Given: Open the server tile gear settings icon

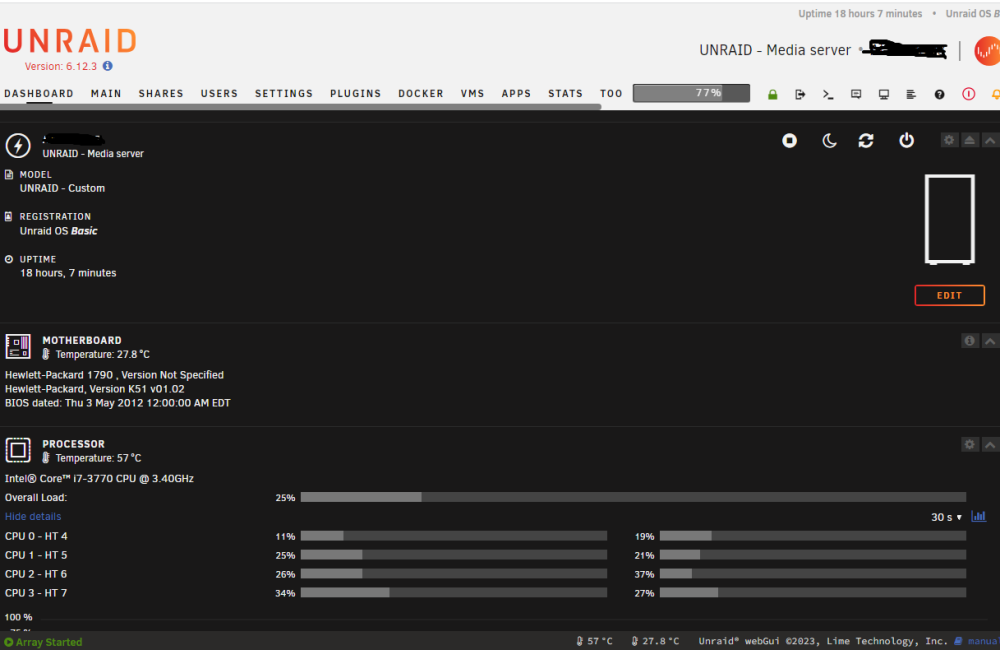Looking at the screenshot, I should tap(949, 140).
